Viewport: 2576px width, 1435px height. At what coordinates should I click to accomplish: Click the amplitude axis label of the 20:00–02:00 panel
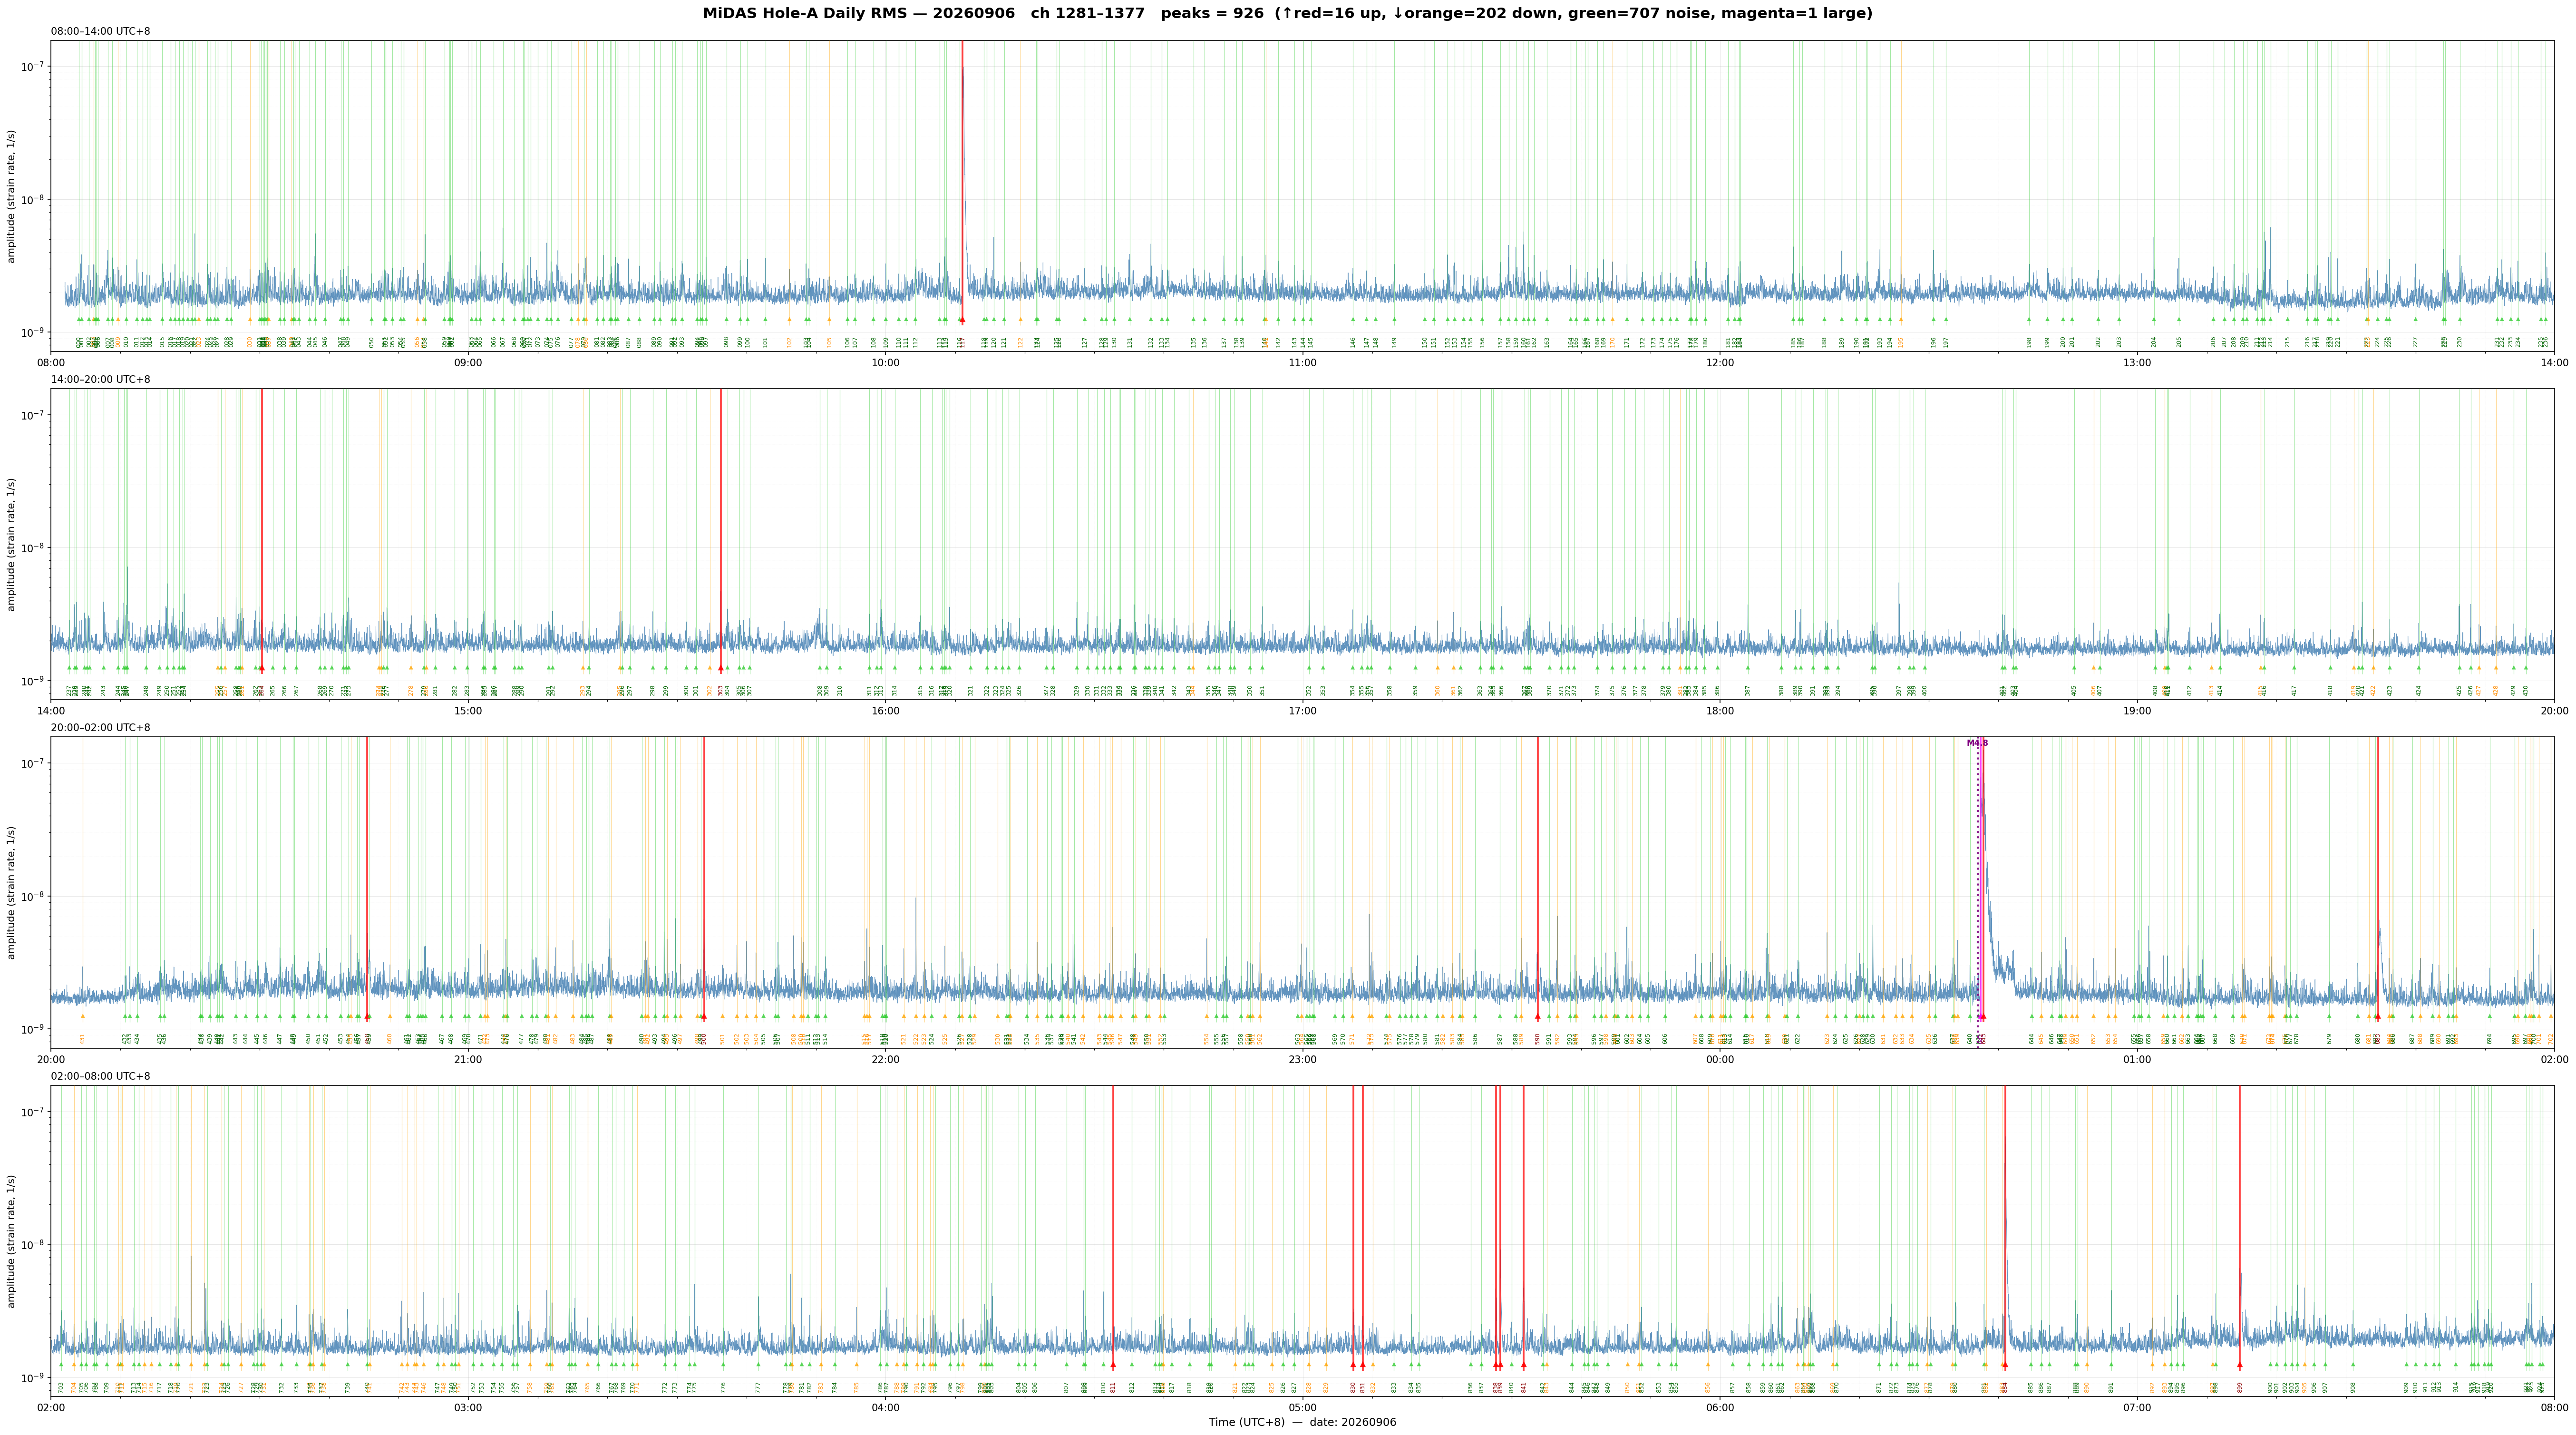[x=12, y=892]
